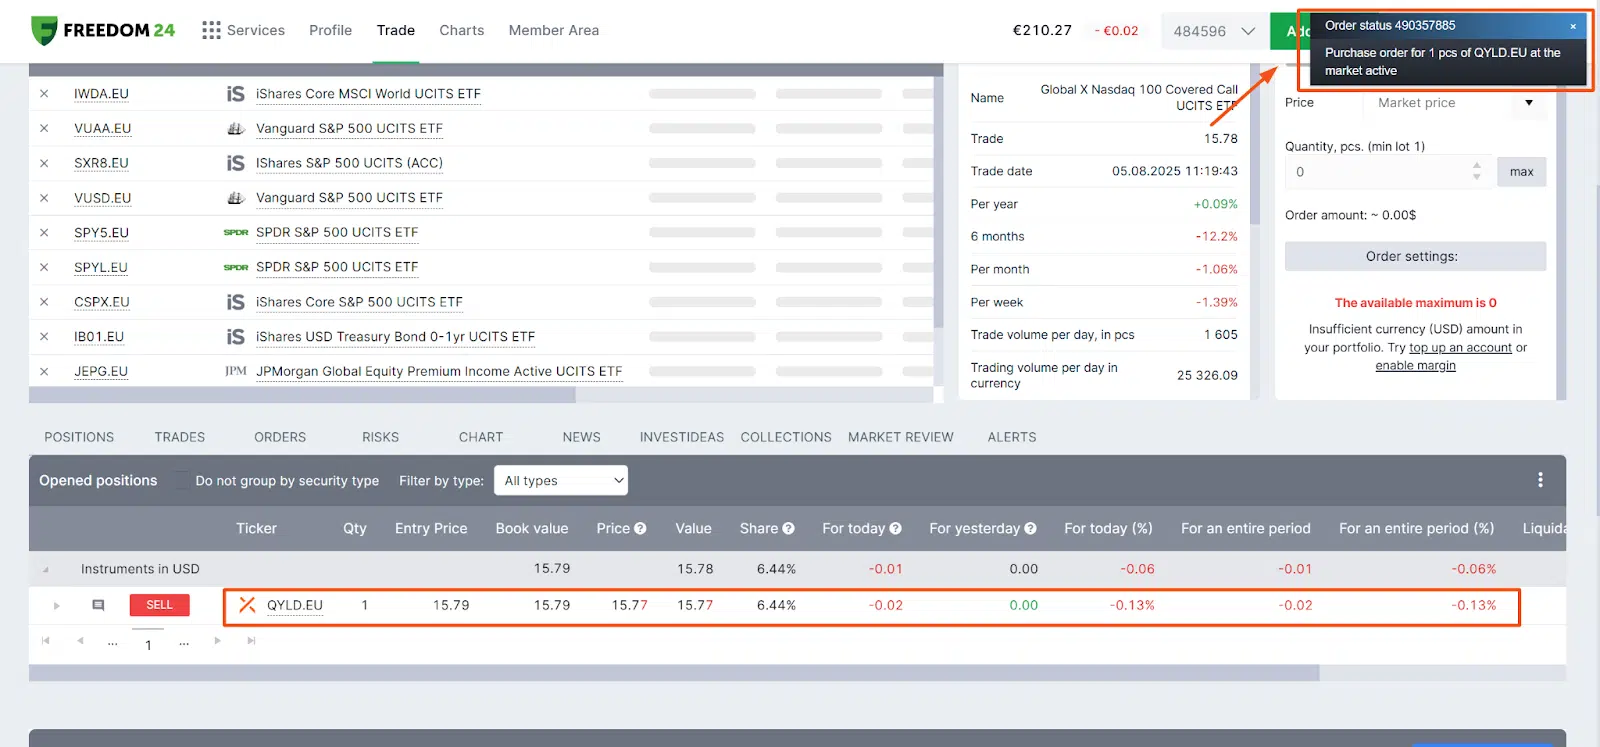Click the Freedom 24 logo

(103, 30)
